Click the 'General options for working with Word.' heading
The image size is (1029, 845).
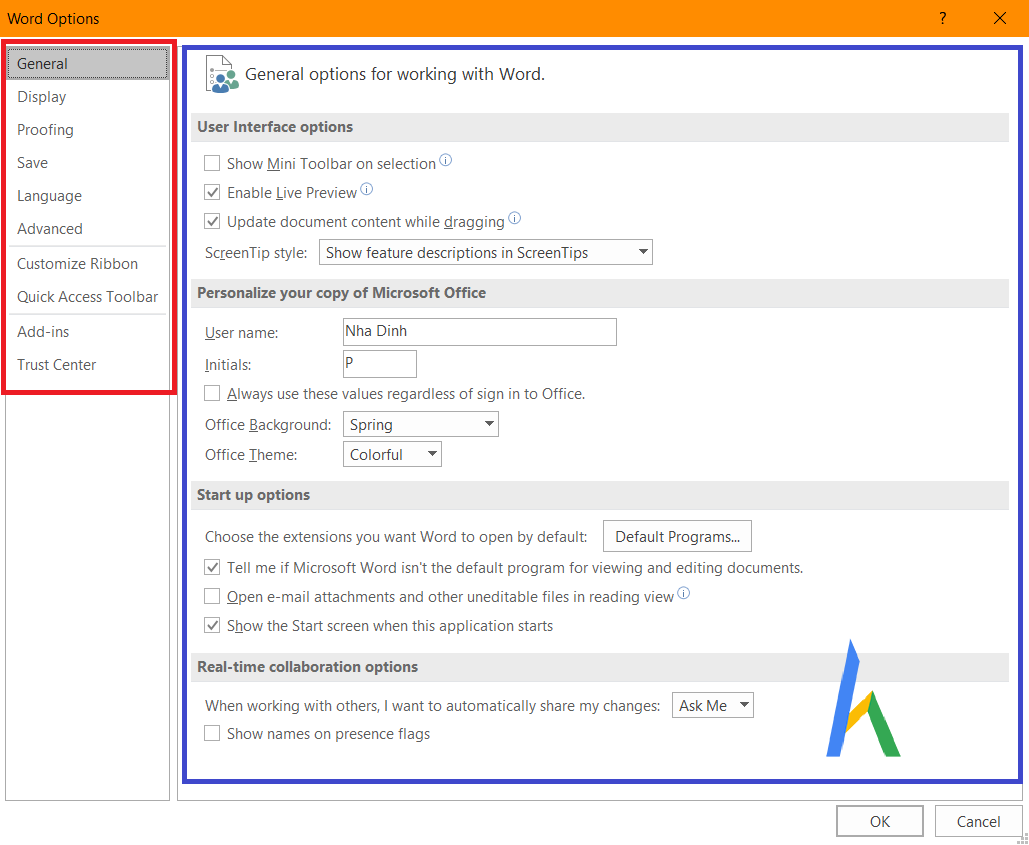point(395,74)
